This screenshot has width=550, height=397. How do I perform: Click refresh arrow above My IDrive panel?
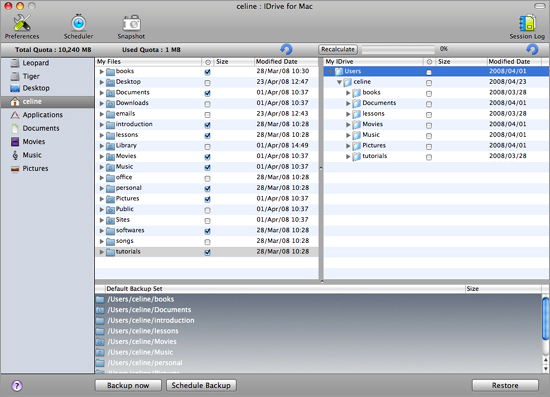[x=532, y=49]
